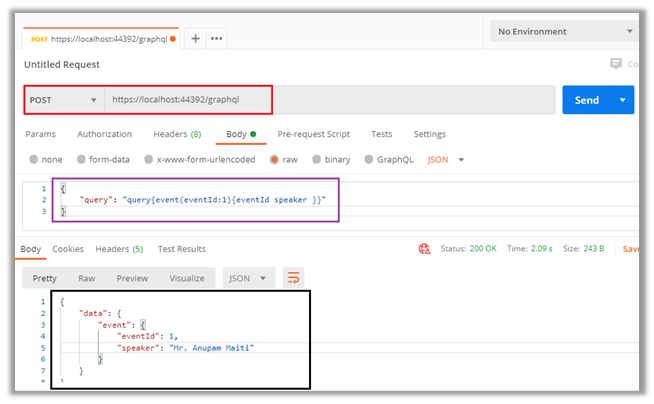The height and width of the screenshot is (404, 654).
Task: Click the "speaker" response line
Action: pyautogui.click(x=186, y=348)
